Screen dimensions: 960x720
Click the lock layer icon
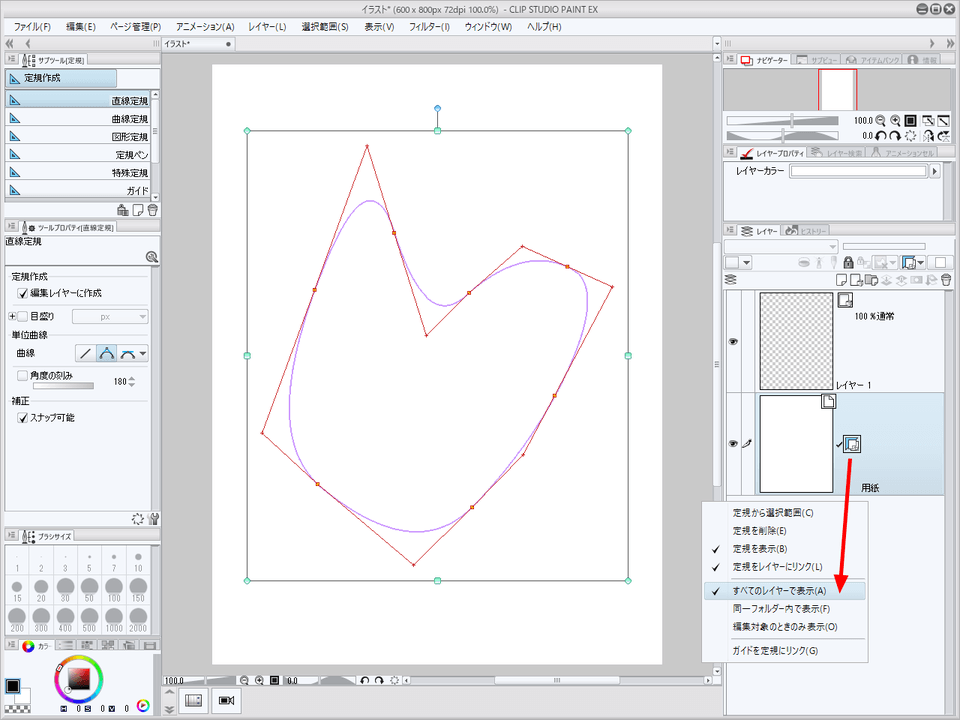(848, 262)
